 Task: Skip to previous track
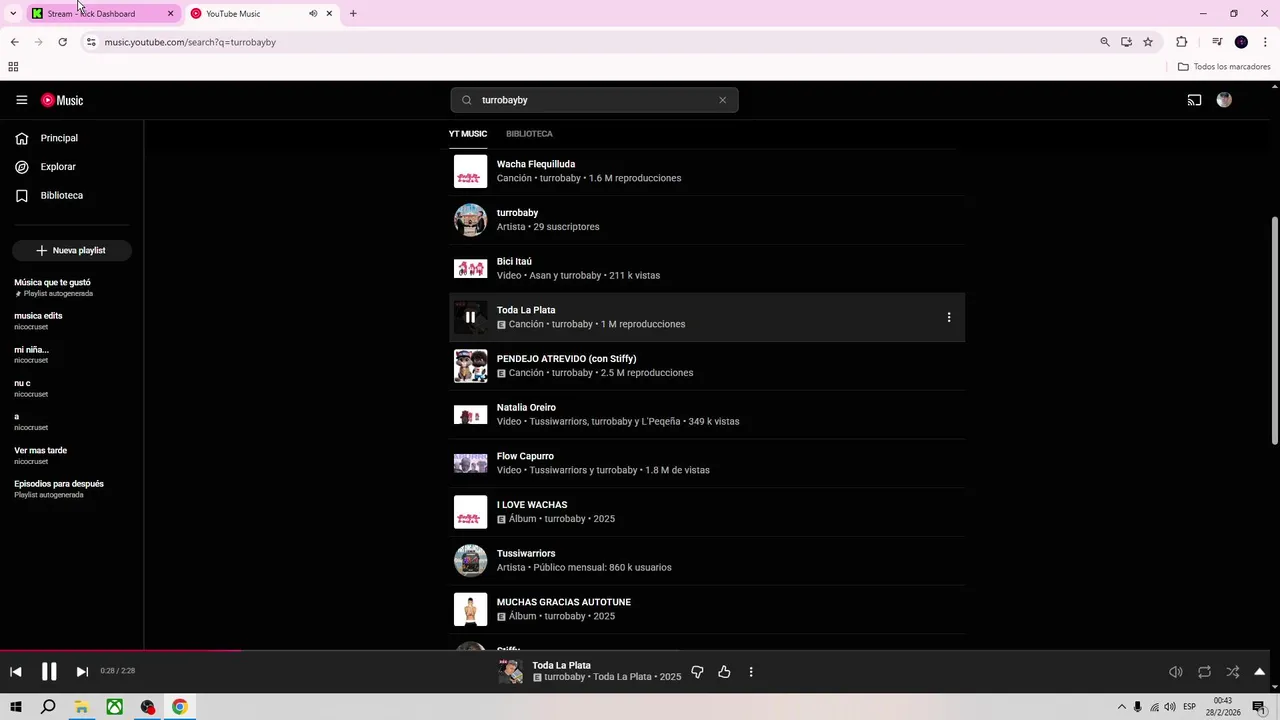coord(16,672)
